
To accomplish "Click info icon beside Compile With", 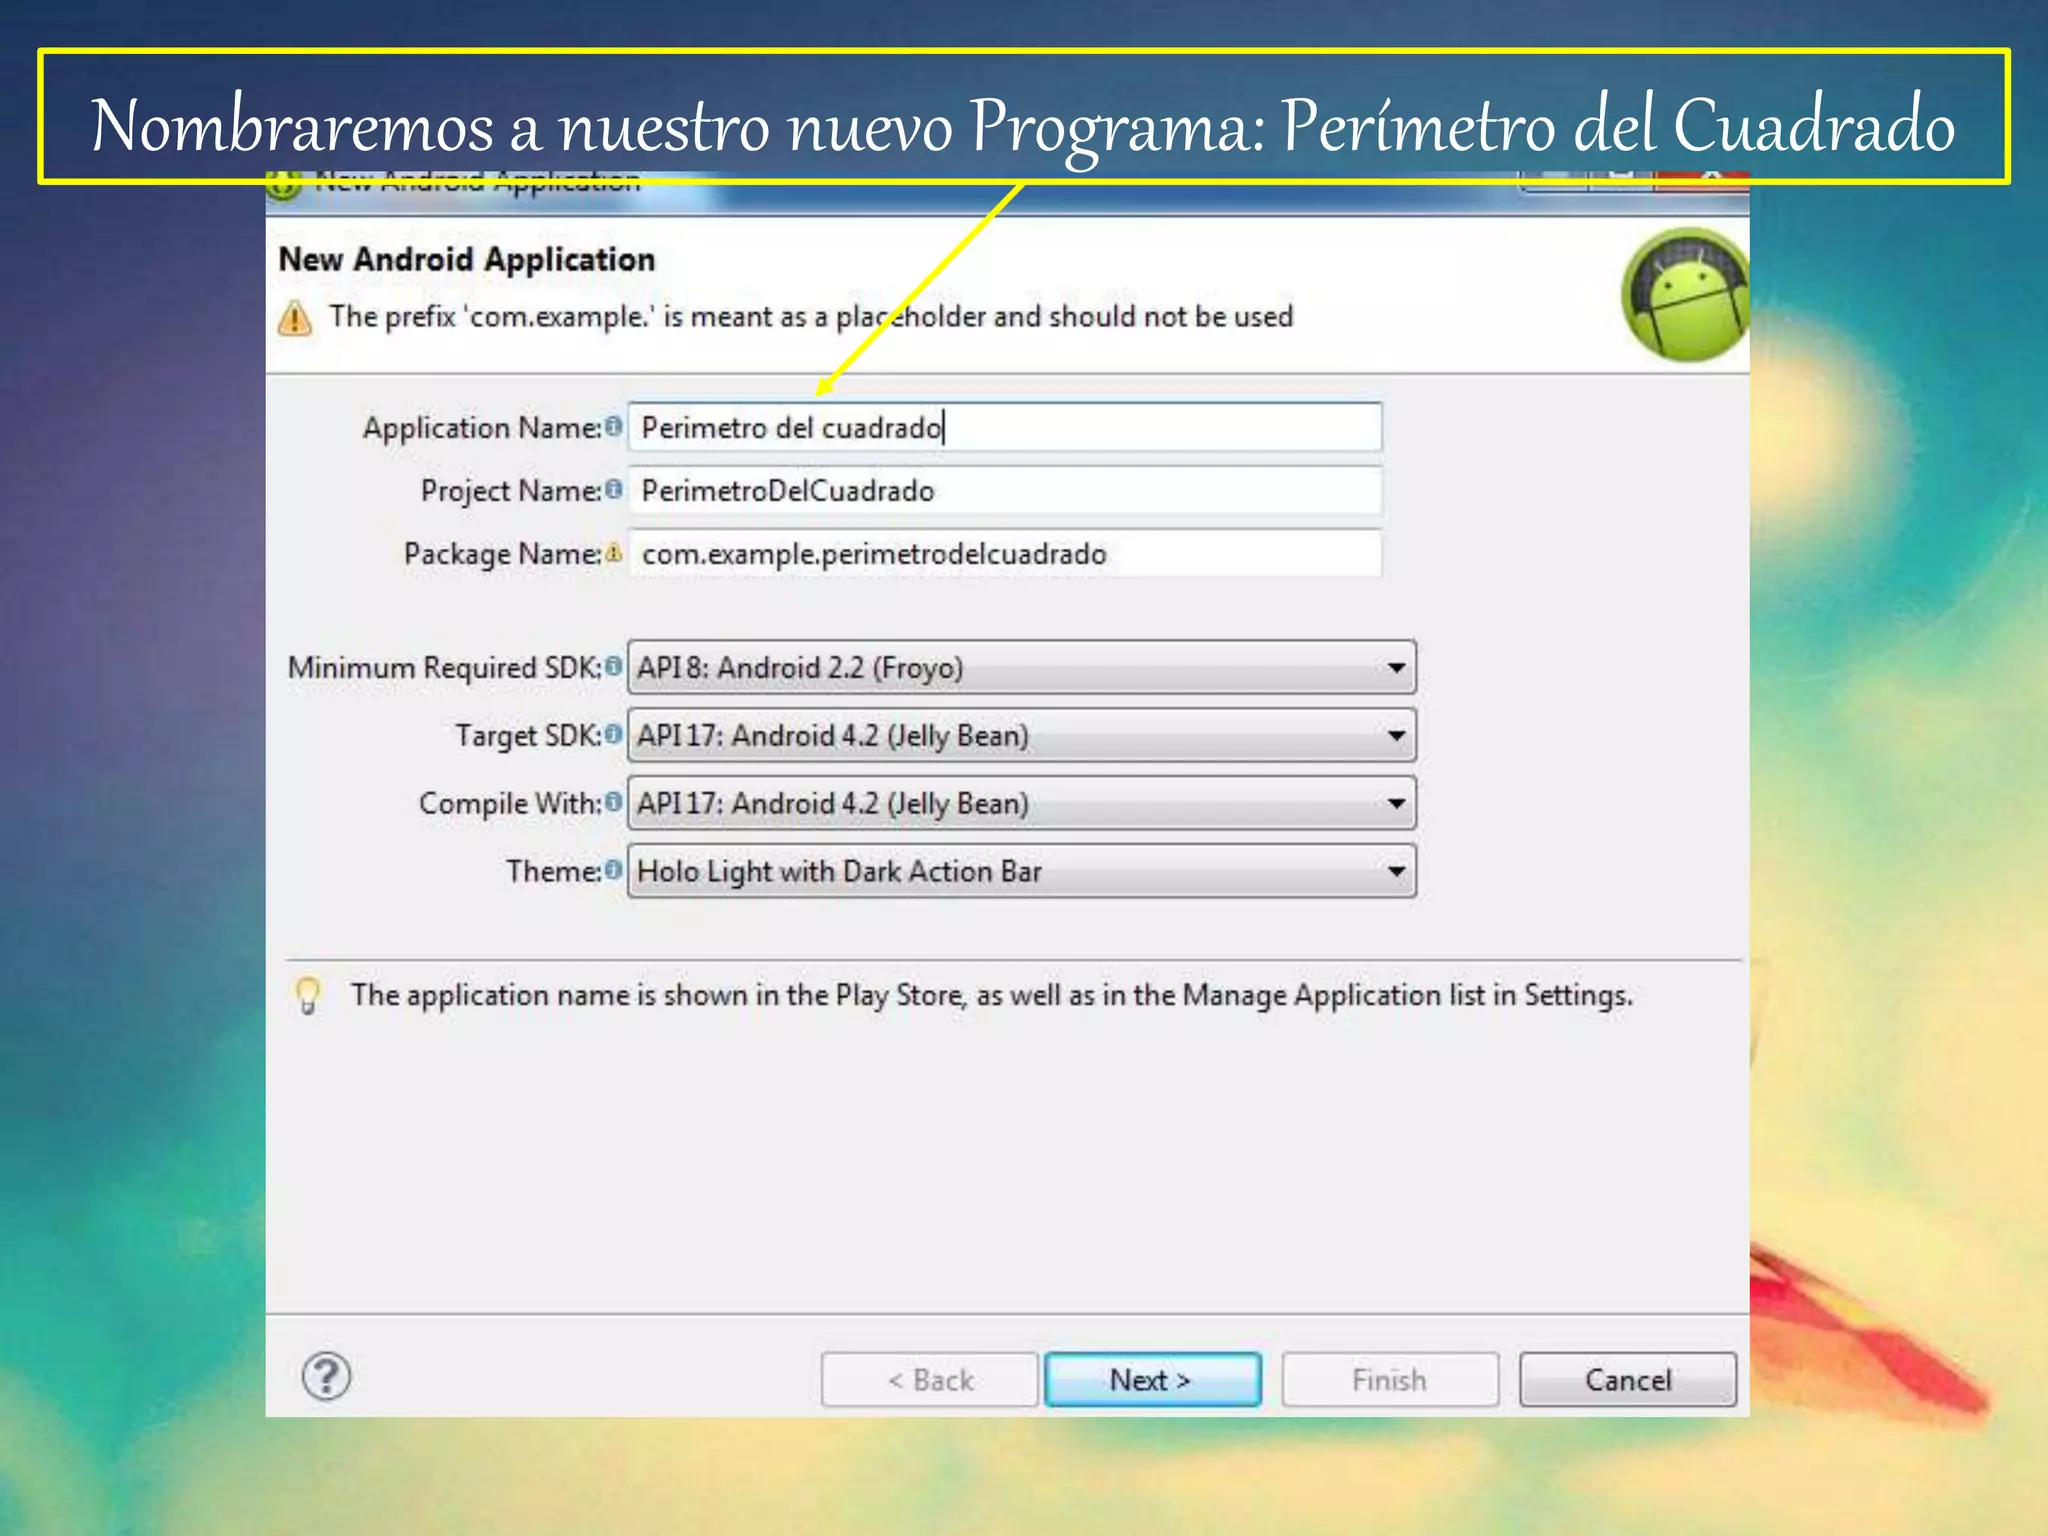I will tap(613, 802).
